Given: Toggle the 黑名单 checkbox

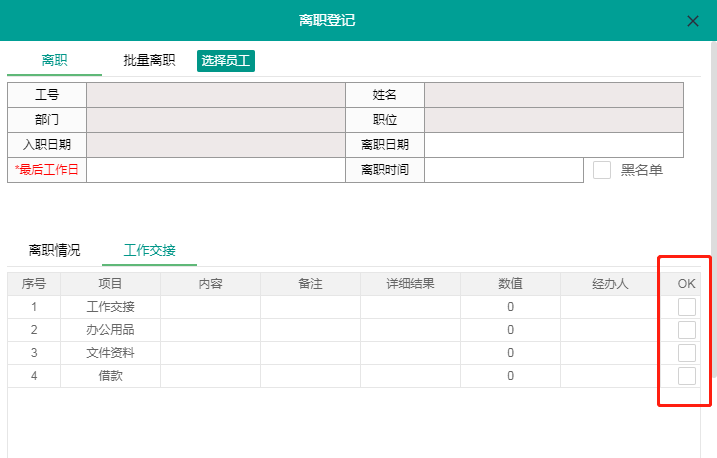Looking at the screenshot, I should coord(602,170).
